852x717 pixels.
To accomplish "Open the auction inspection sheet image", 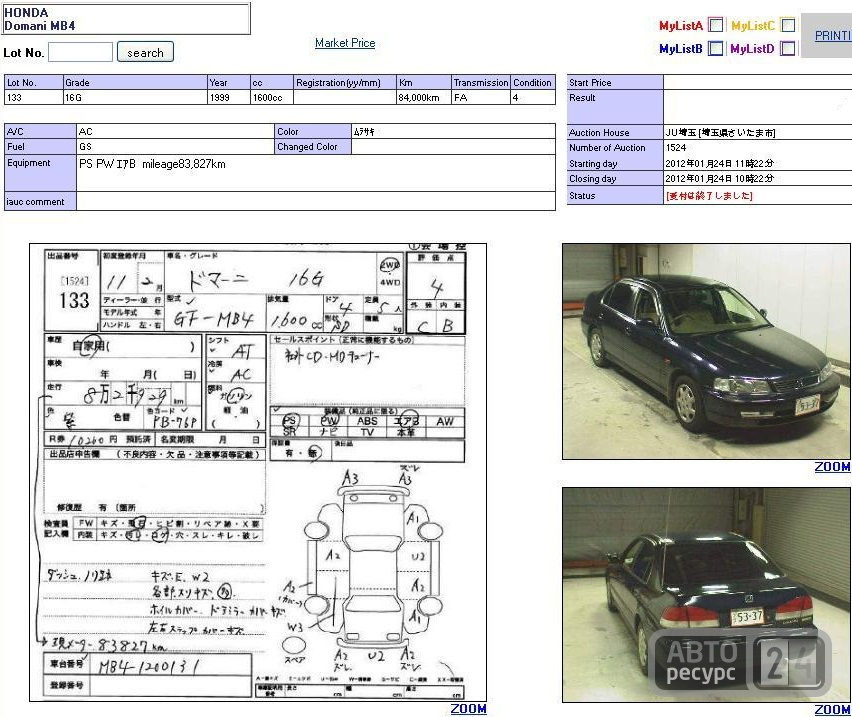I will coord(258,472).
